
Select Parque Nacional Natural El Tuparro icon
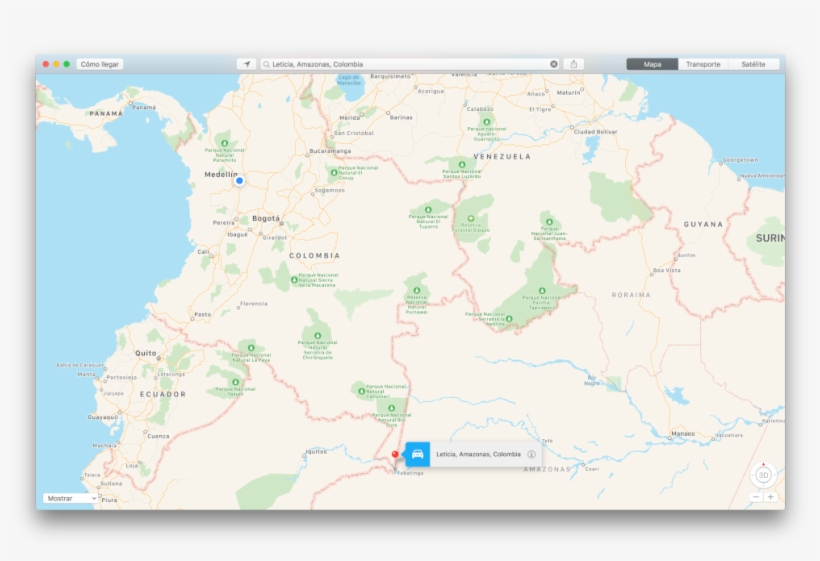click(428, 210)
